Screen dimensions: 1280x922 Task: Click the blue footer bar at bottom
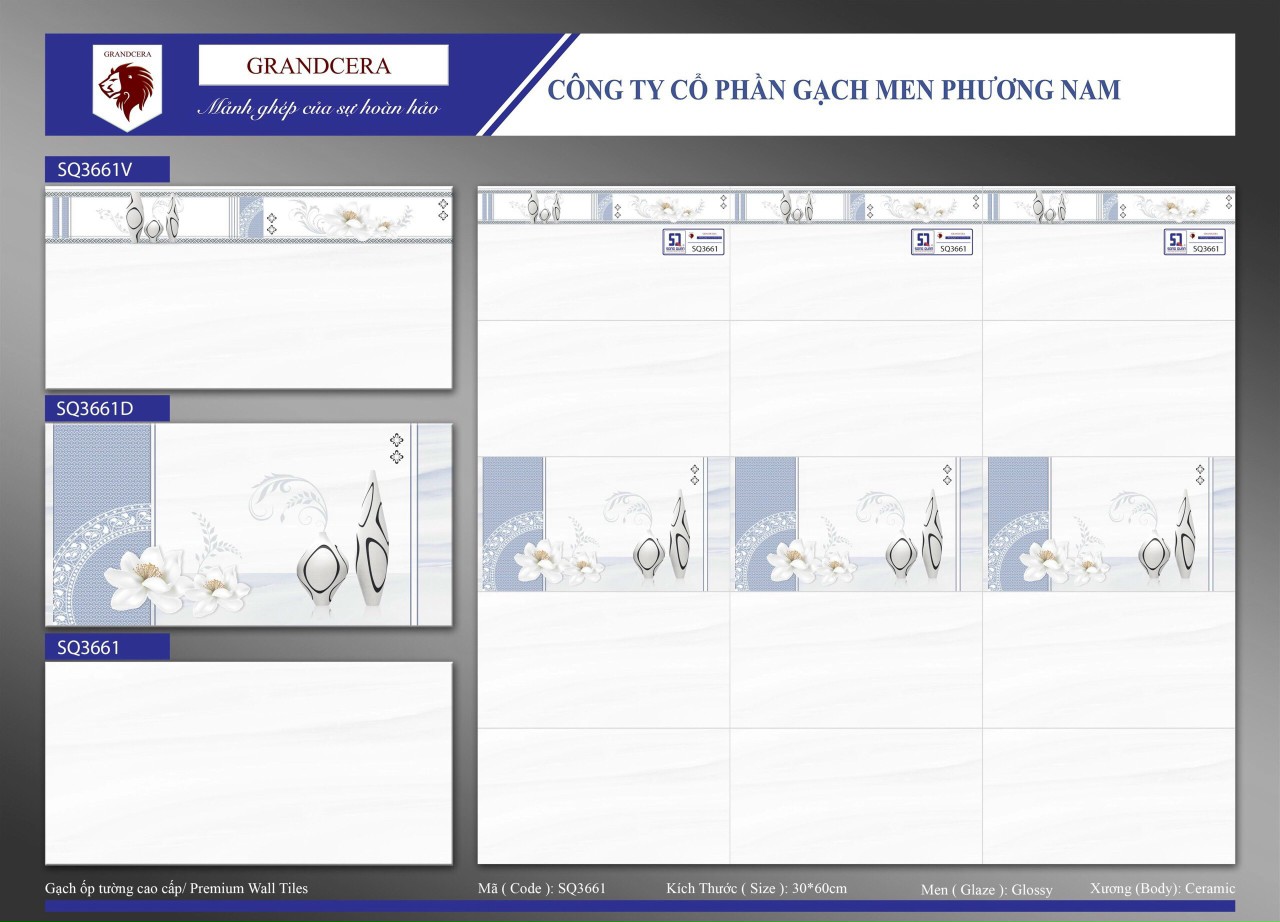click(640, 905)
